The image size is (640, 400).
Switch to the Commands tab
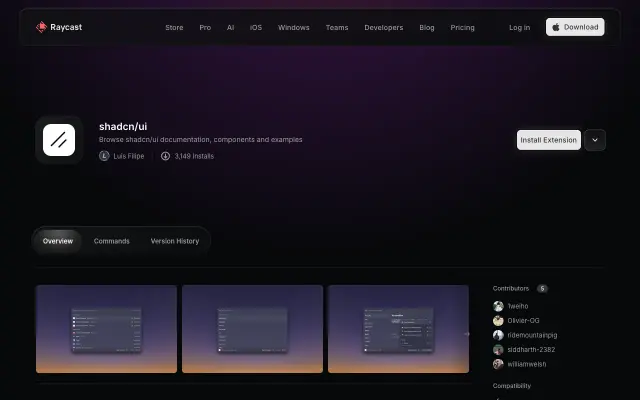[111, 241]
